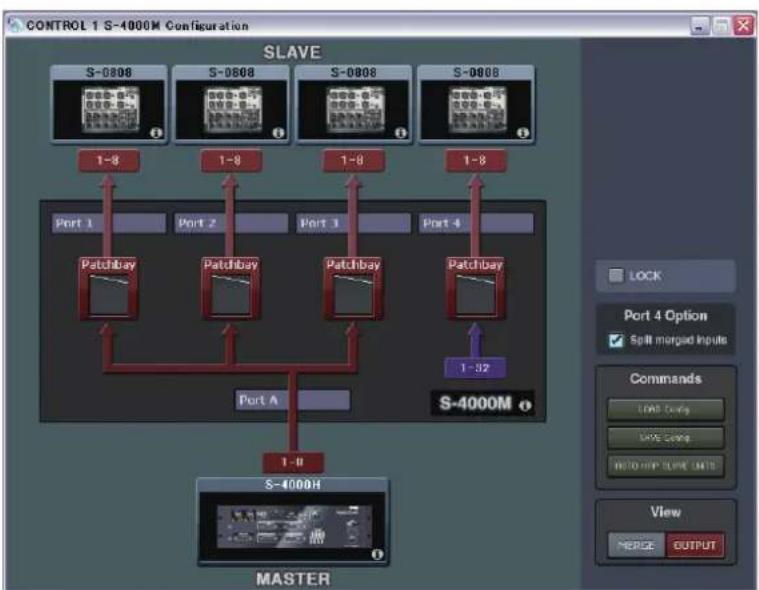Click the red 1-8 box above S-4000H

click(x=293, y=462)
